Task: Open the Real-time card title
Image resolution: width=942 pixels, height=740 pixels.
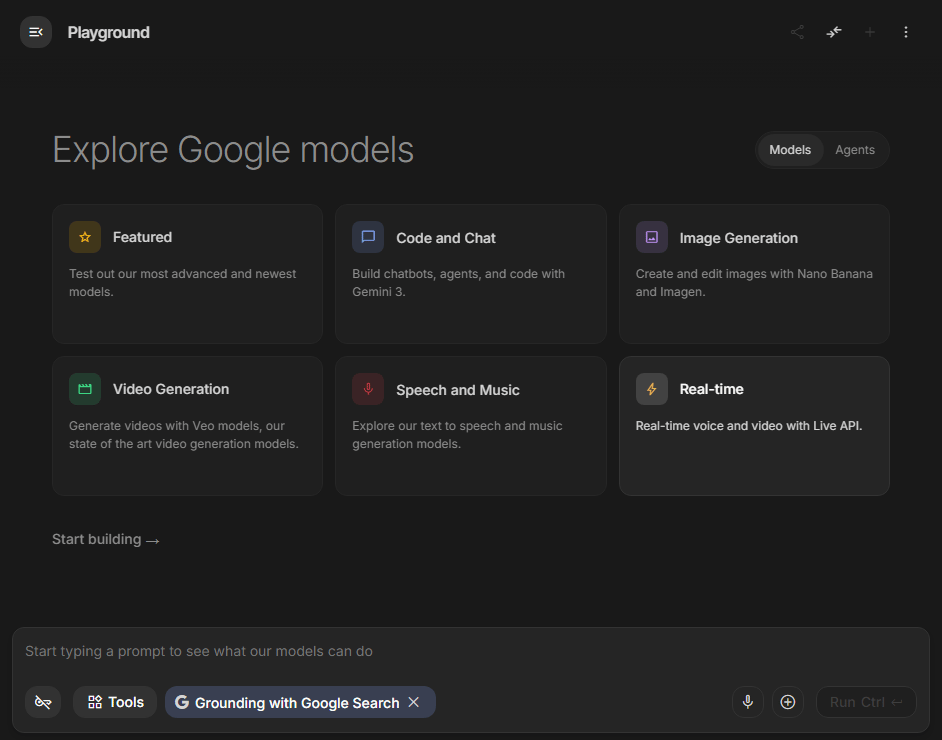Action: click(x=711, y=389)
